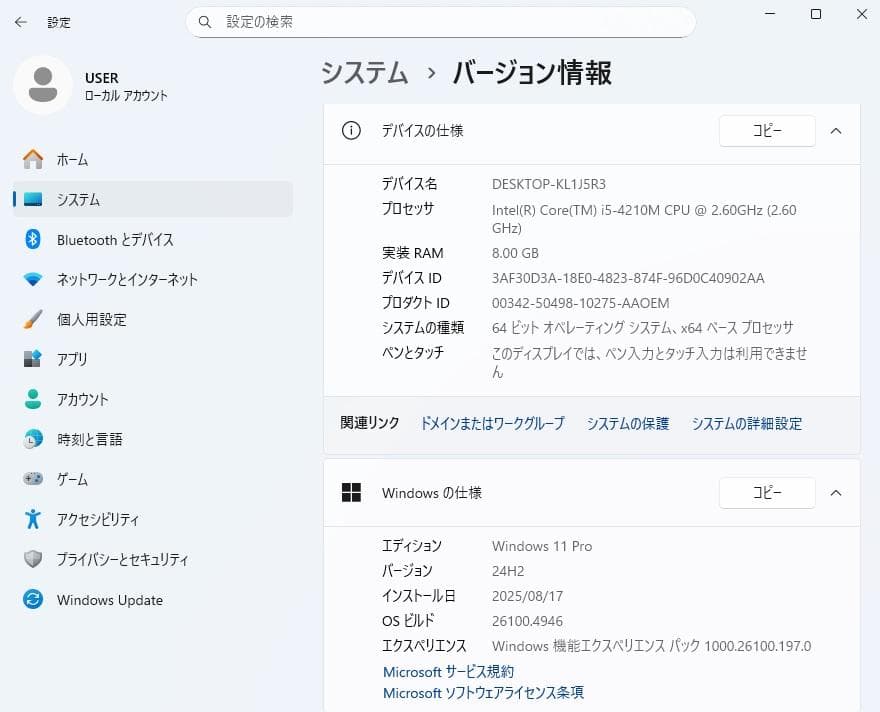Viewport: 880px width, 712px height.
Task: Open ドメインまたはワークグループ link
Action: (x=493, y=423)
